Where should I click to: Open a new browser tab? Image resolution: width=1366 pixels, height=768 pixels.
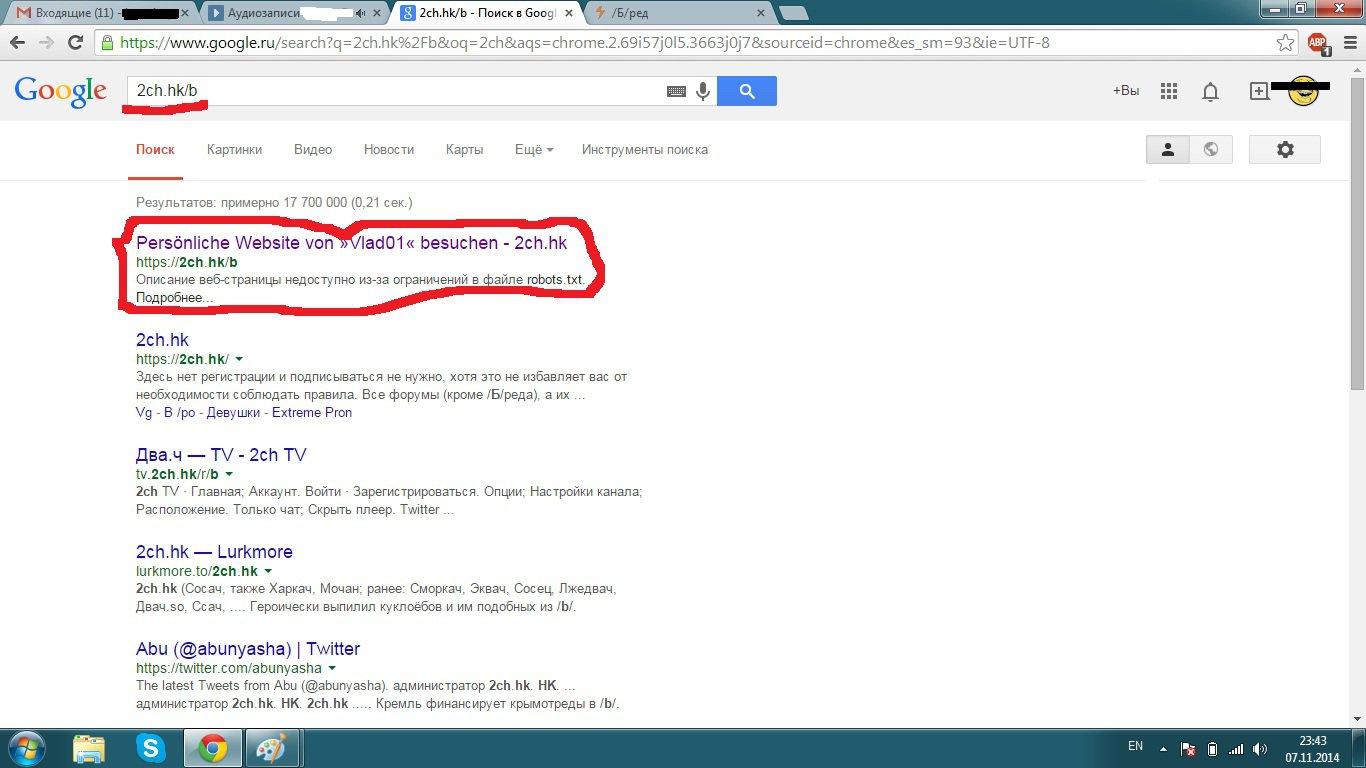pos(793,13)
